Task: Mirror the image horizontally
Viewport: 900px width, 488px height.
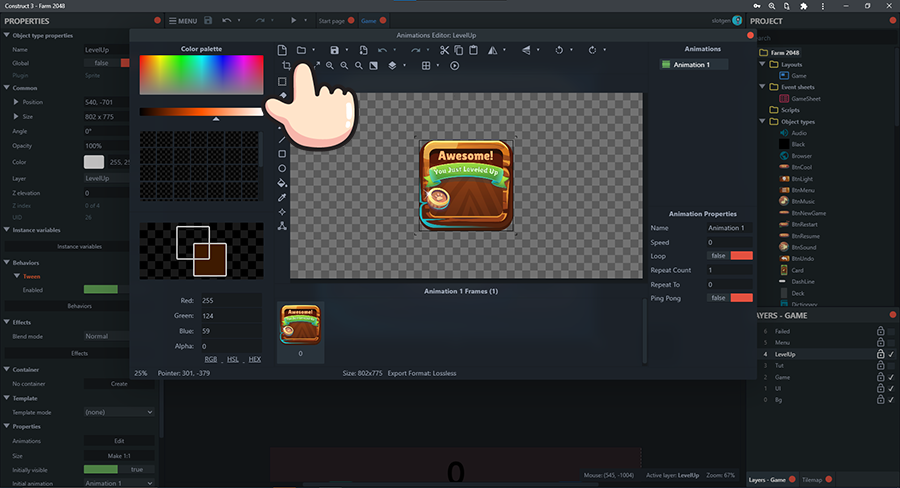Action: tap(492, 50)
